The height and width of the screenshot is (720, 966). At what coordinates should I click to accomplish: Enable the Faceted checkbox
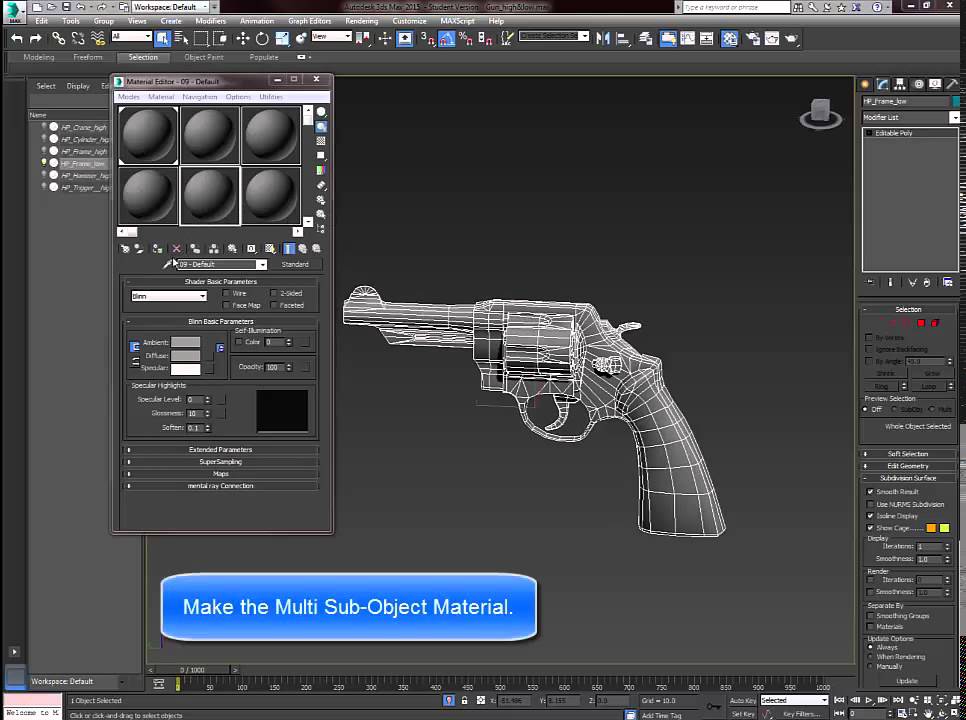(273, 305)
